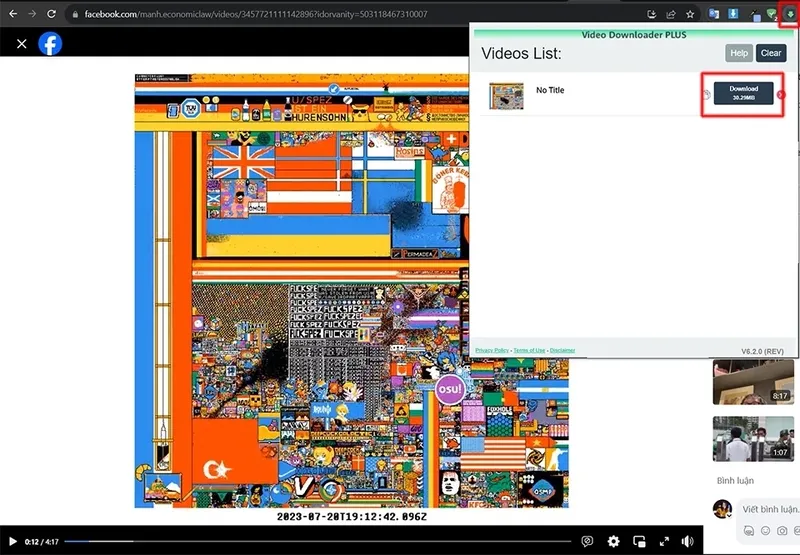Screen dimensions: 800x555
Task: Expand options arrow beside Download button
Action: [x=781, y=95]
